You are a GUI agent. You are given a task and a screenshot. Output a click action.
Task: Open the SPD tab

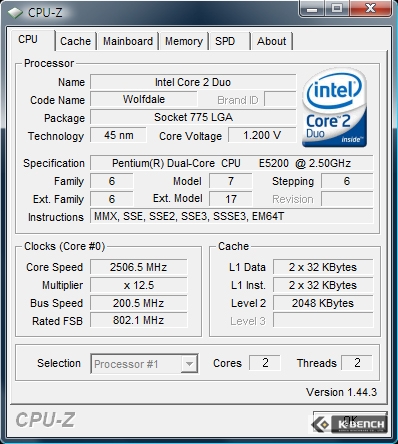[229, 41]
